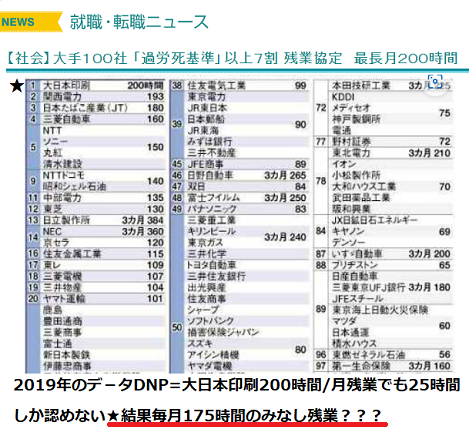
Task: Select the 日本郵船 entry
Action: (x=206, y=119)
